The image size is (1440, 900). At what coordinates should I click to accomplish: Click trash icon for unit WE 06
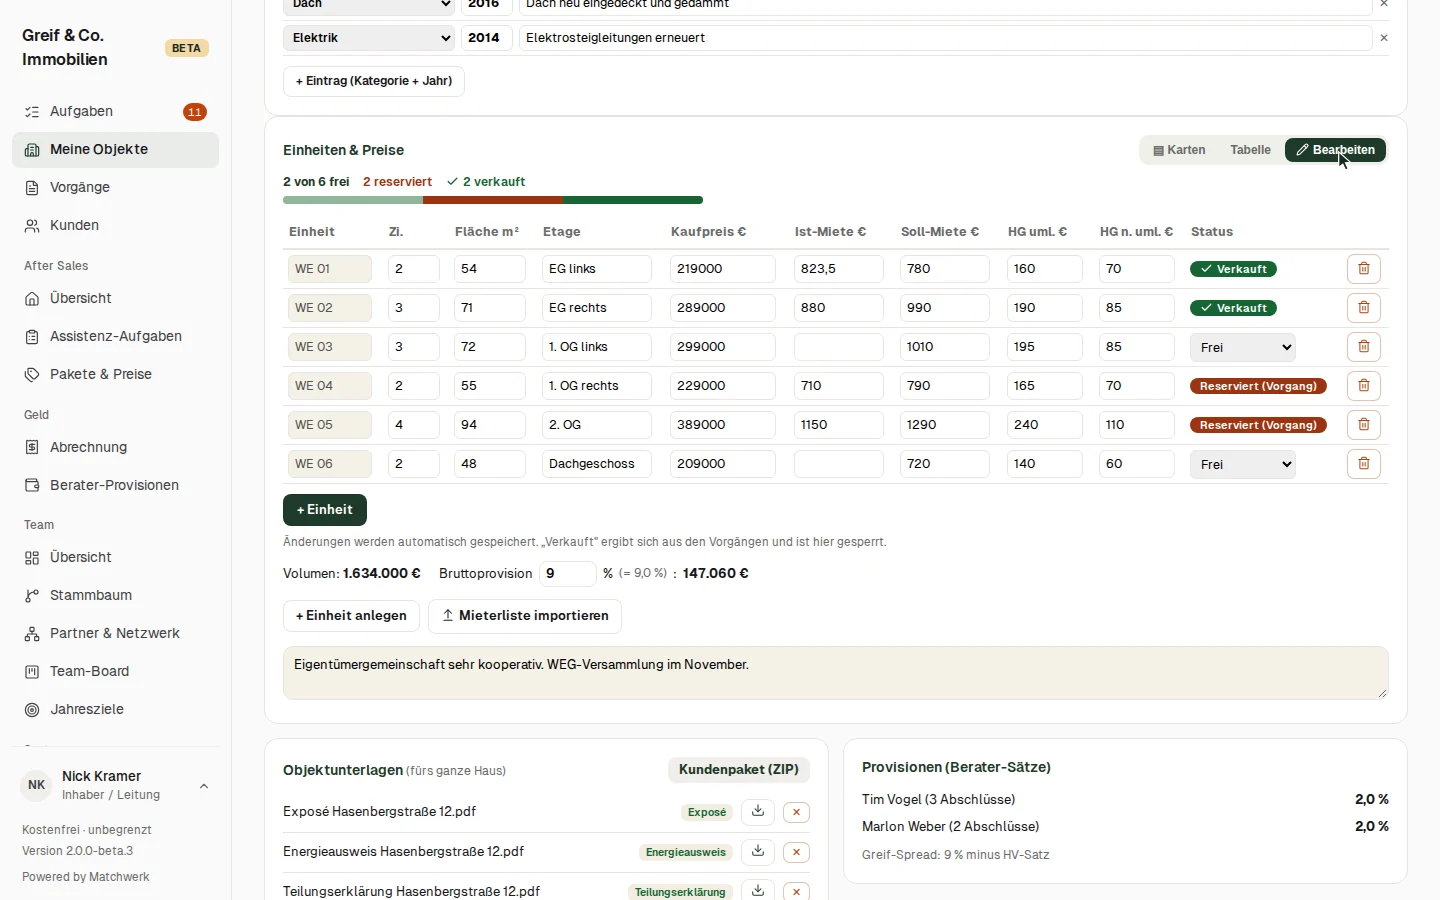coord(1364,464)
